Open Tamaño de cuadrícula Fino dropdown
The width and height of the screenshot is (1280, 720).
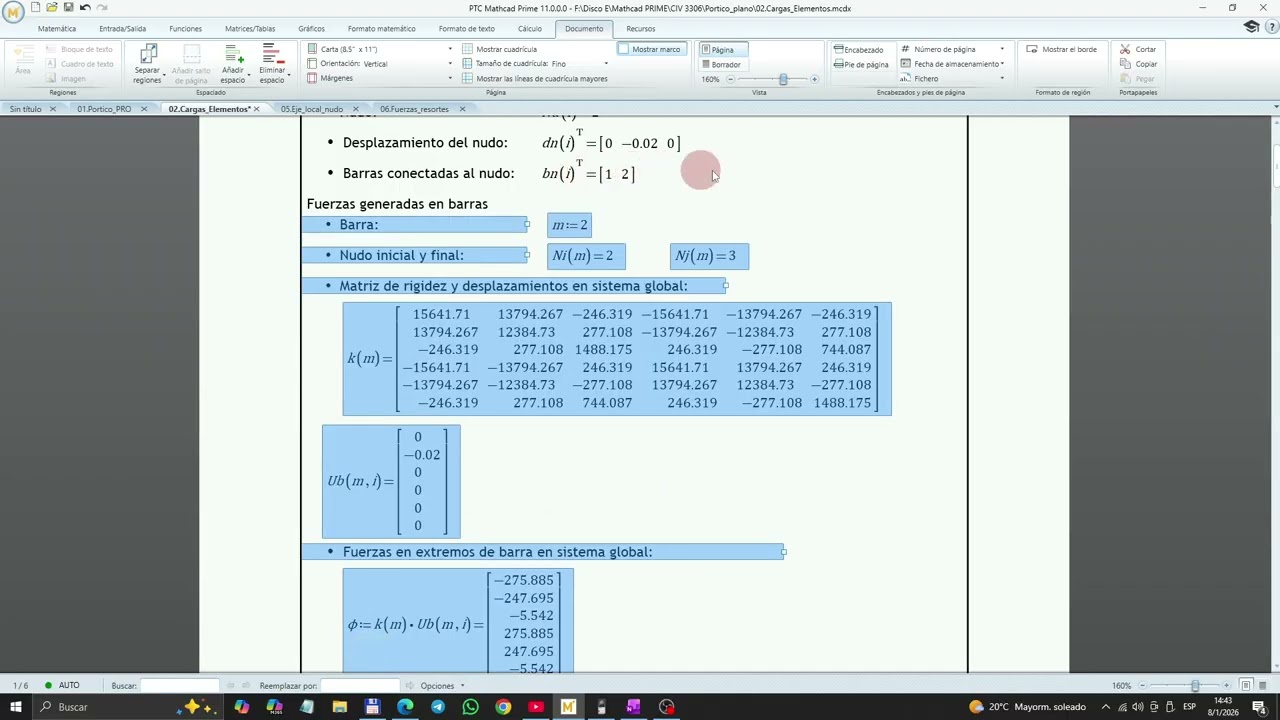[x=605, y=64]
